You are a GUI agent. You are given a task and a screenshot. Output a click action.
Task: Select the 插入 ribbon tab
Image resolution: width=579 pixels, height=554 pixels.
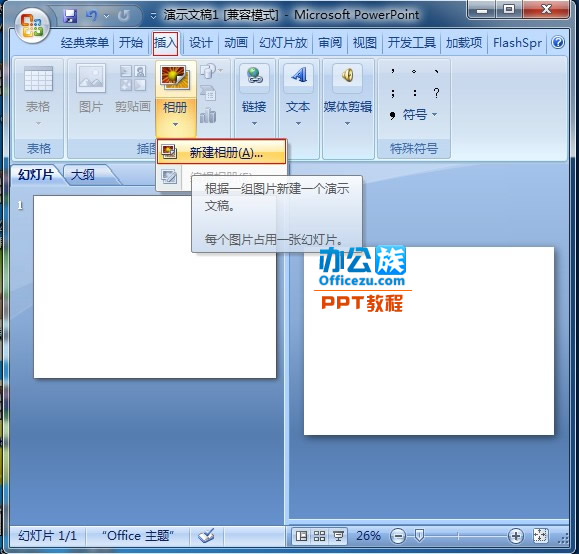coord(165,43)
